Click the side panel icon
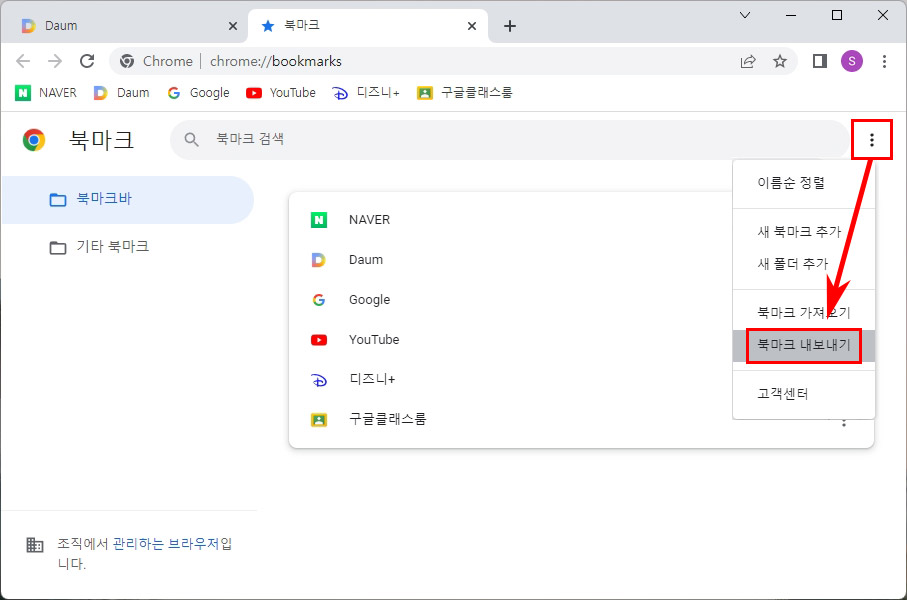 pyautogui.click(x=818, y=61)
